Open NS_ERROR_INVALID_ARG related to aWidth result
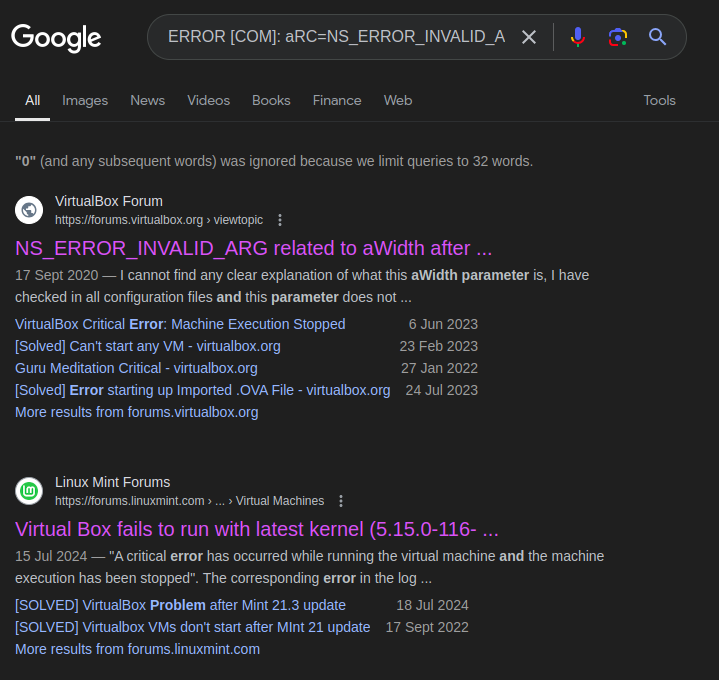The height and width of the screenshot is (680, 719). [253, 248]
